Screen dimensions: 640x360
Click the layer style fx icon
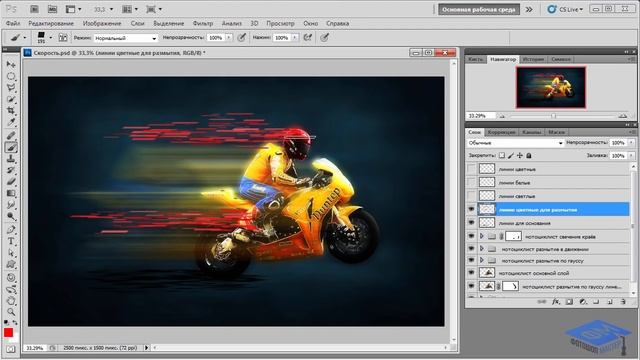[556, 302]
